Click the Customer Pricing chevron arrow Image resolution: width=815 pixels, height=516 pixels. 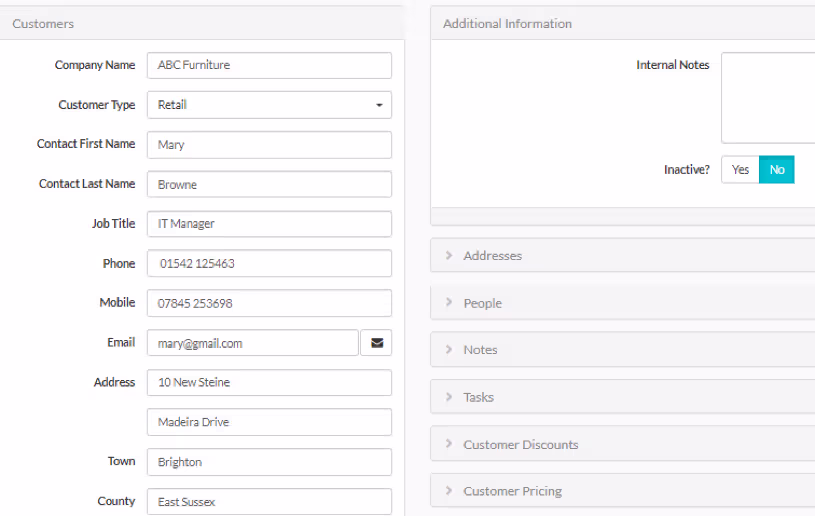click(x=449, y=490)
